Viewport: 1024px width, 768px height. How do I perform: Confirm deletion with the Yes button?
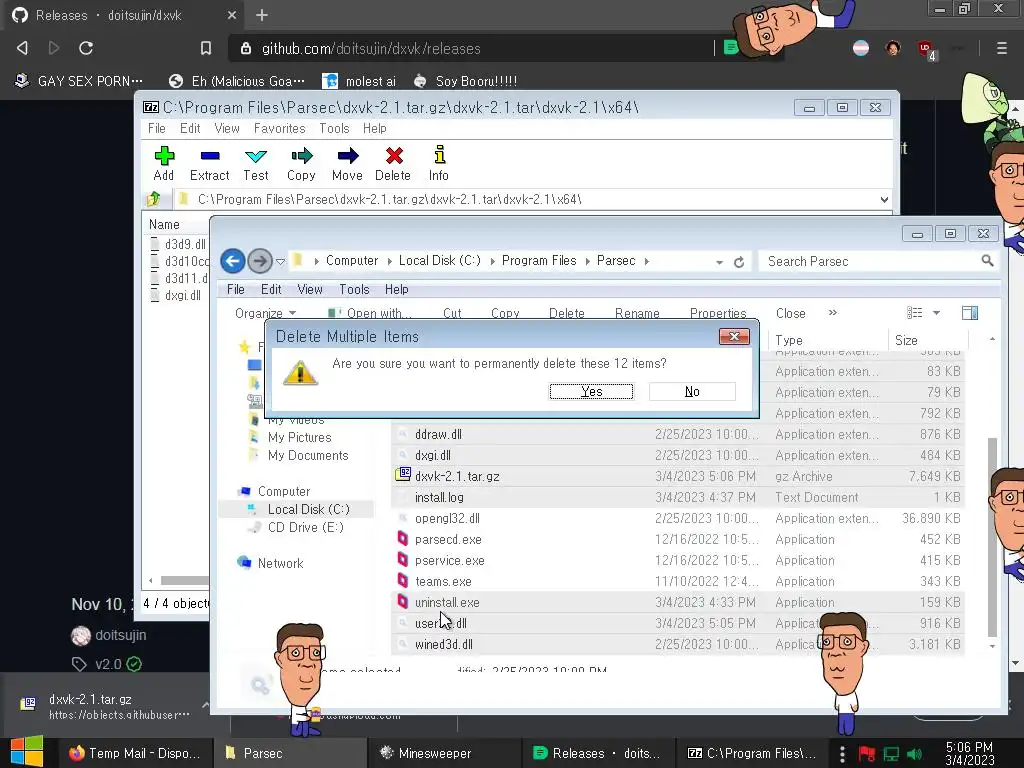pyautogui.click(x=591, y=391)
